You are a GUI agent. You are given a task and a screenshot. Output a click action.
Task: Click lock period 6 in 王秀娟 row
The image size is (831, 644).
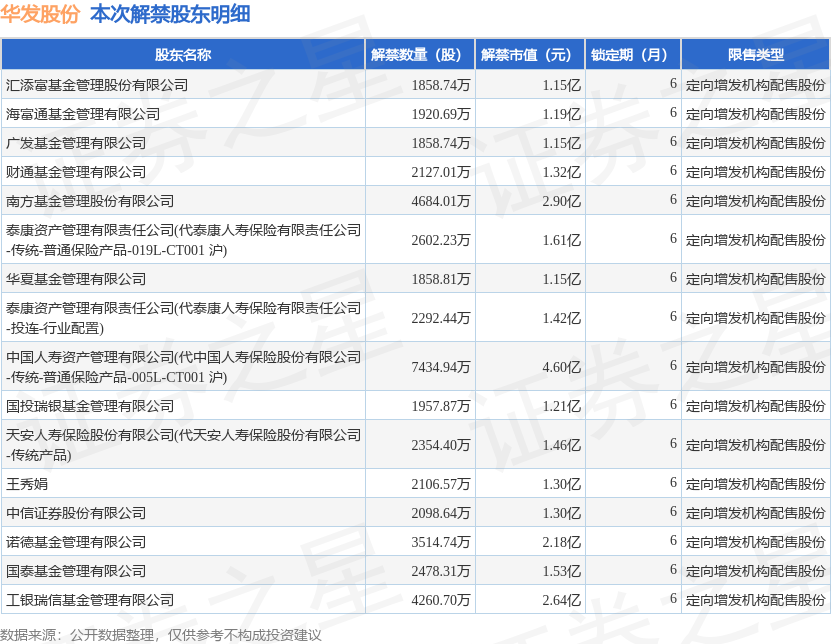point(673,482)
